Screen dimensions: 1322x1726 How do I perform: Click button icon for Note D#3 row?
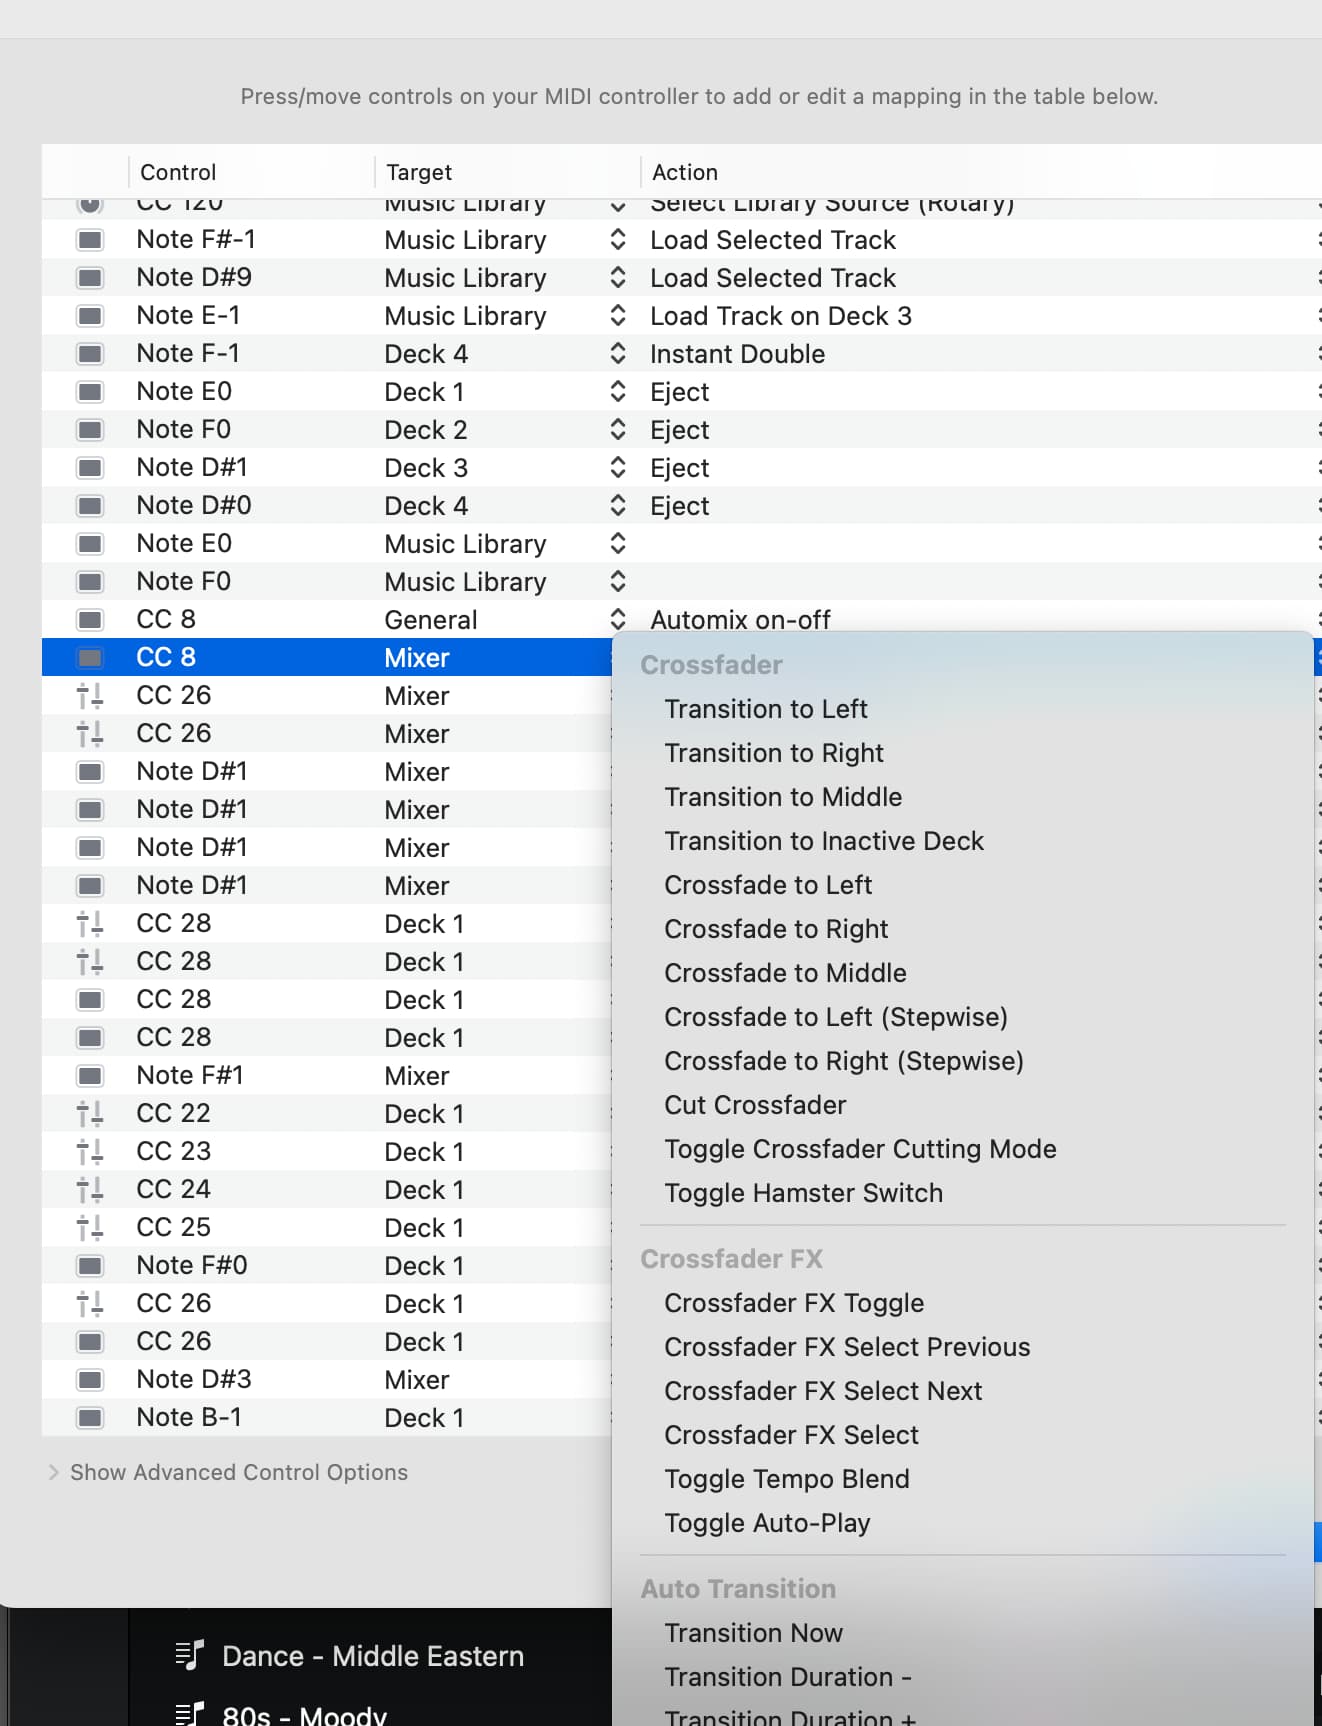[x=90, y=1380]
